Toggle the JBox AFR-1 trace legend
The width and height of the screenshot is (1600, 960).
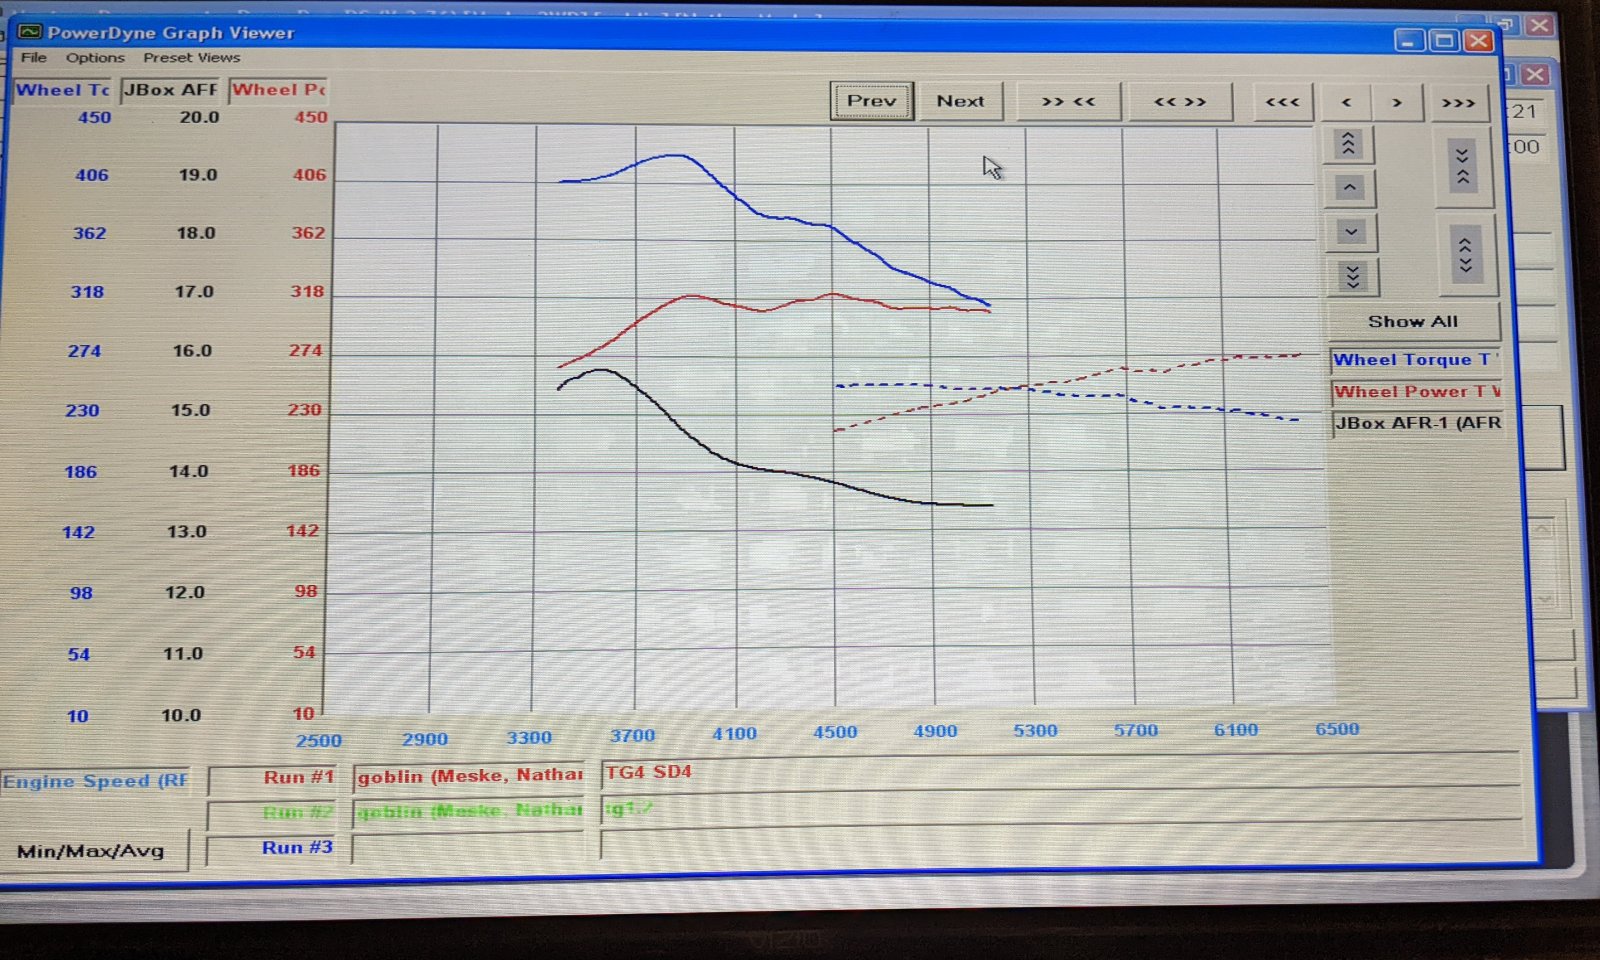[x=1417, y=423]
